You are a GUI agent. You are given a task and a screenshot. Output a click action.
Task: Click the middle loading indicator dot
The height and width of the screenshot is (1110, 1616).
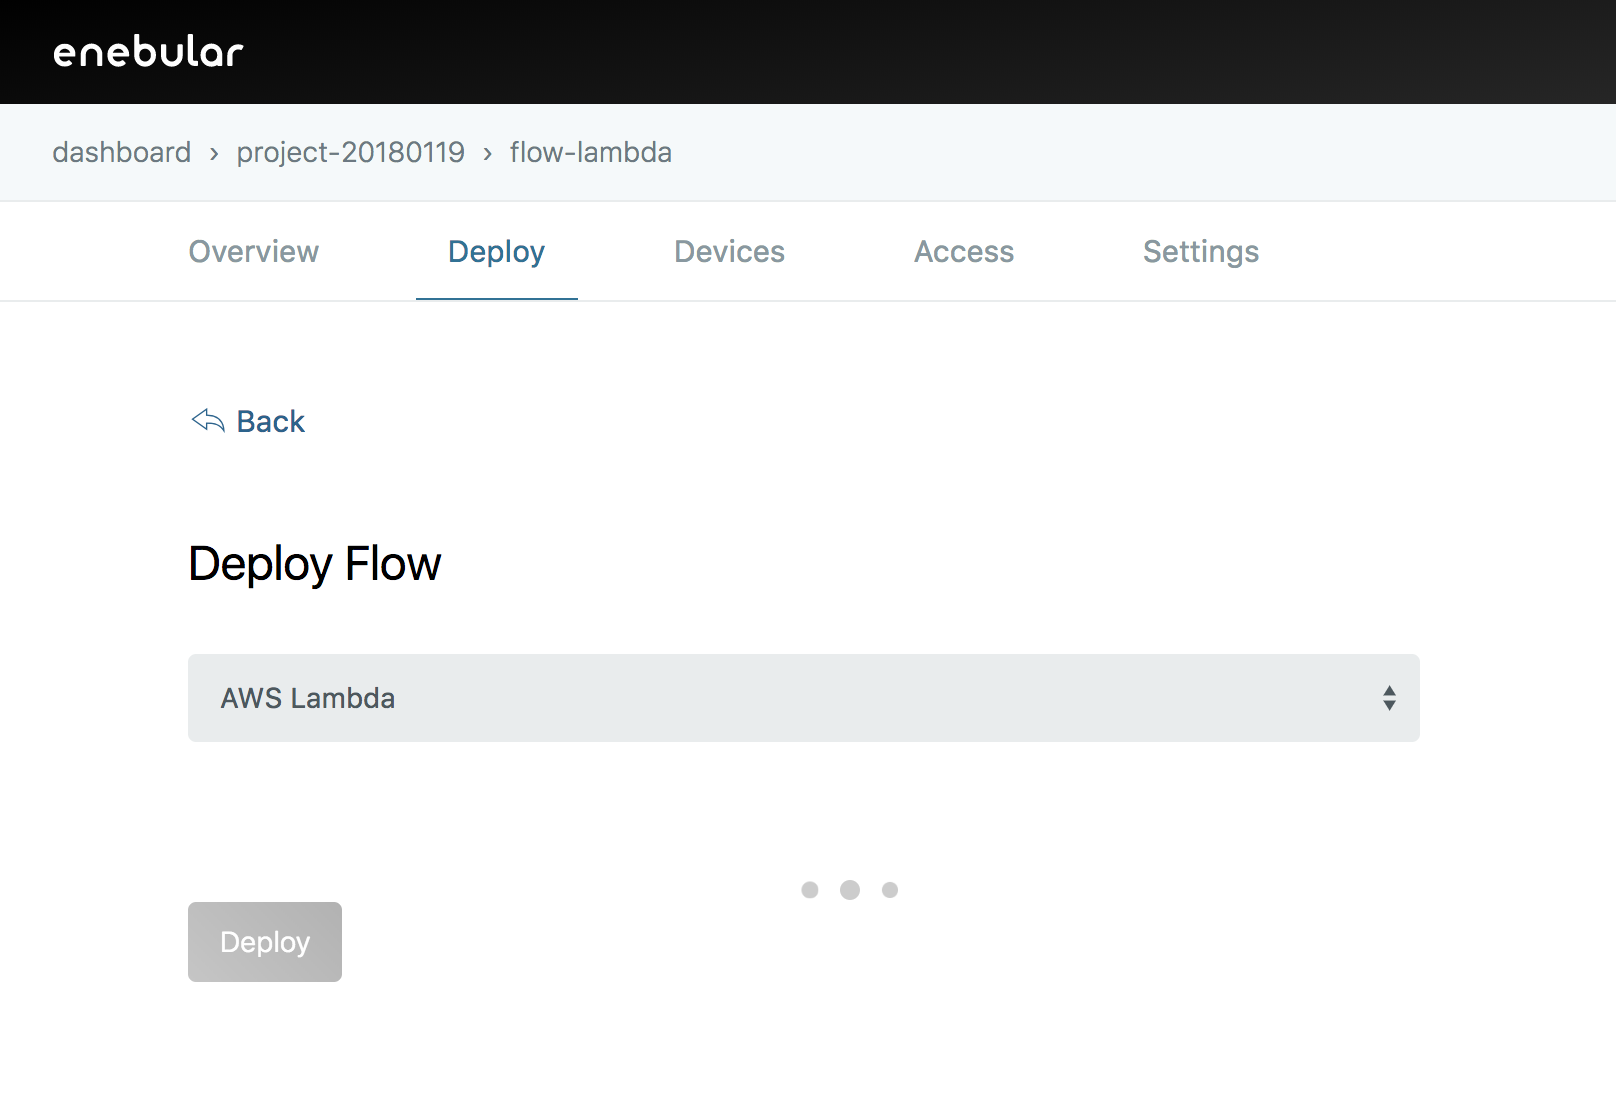[x=850, y=890]
